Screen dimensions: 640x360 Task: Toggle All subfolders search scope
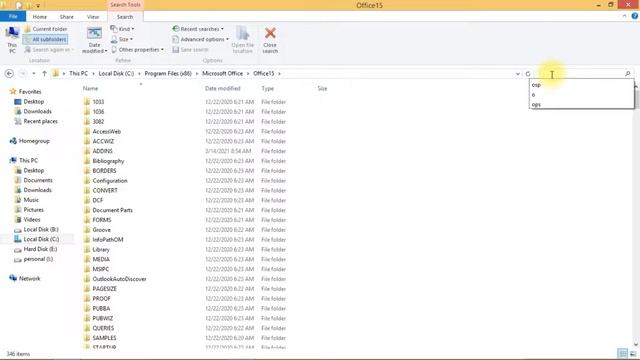(45, 39)
